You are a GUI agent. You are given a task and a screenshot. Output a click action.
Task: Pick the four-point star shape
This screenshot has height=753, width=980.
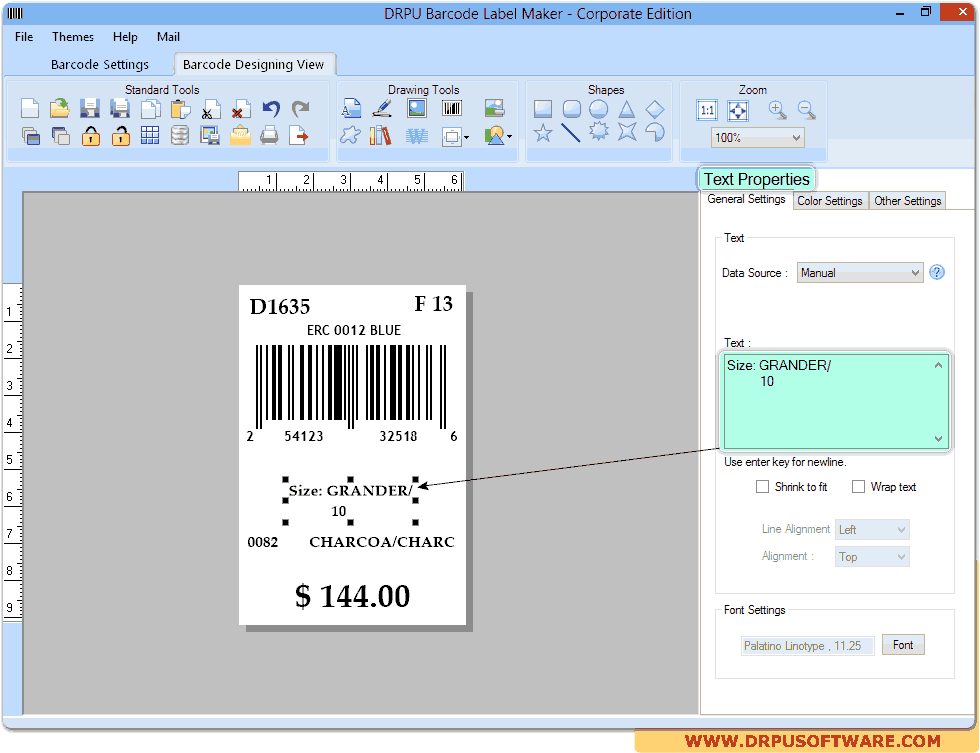(627, 131)
